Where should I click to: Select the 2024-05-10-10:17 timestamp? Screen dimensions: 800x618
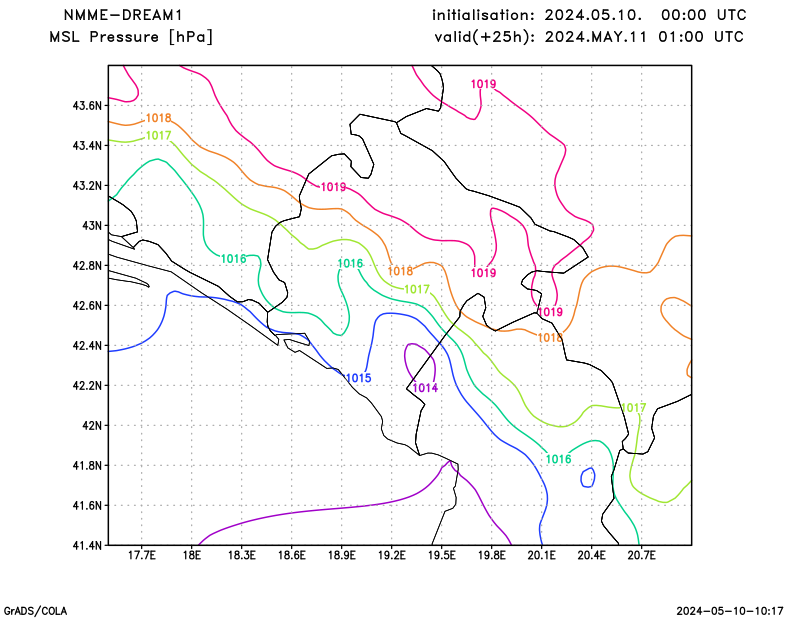(x=730, y=611)
